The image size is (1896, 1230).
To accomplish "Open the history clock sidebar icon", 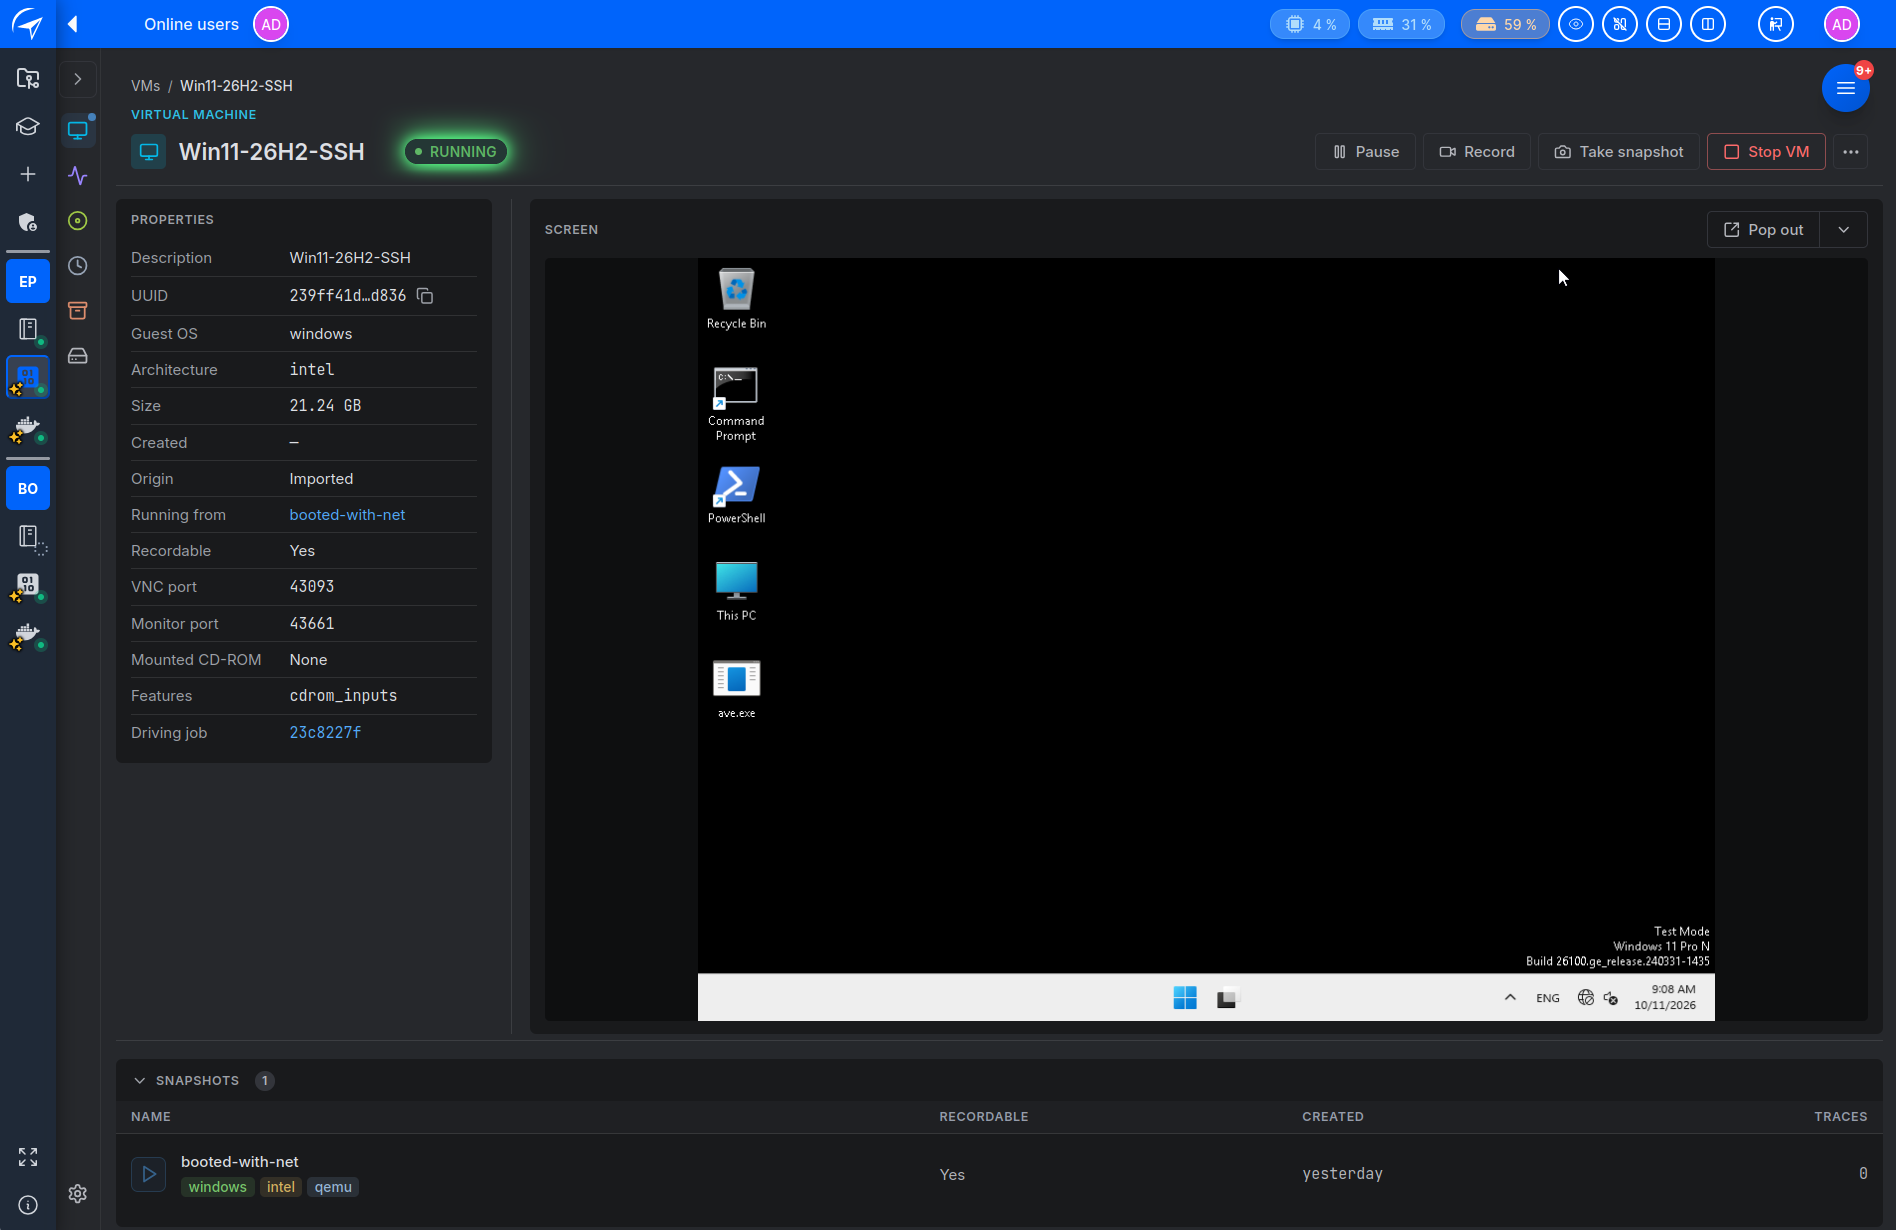I will pos(78,266).
